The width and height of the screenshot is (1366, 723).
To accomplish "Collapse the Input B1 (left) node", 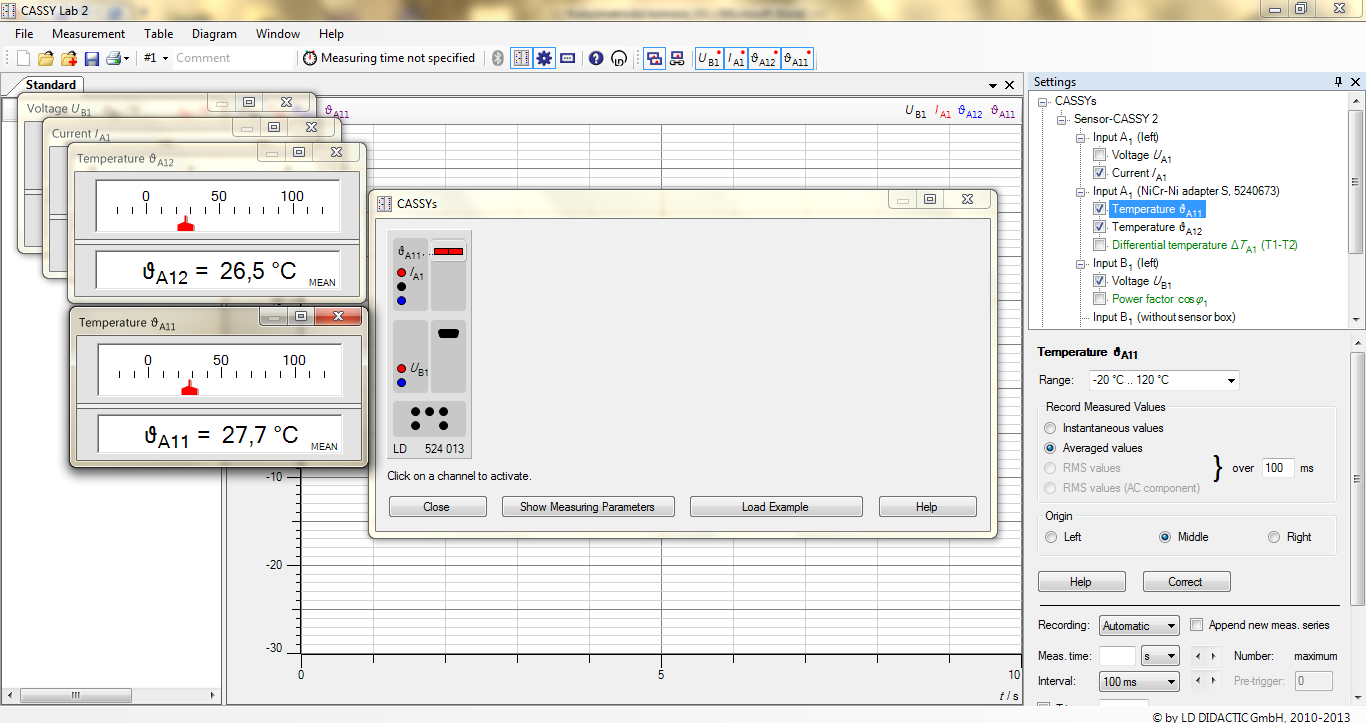I will (1081, 263).
